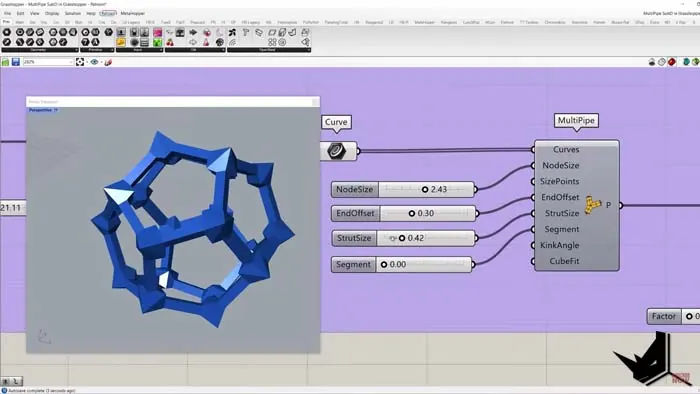
Task: Choose the yellow Panel component icon
Action: pyautogui.click(x=121, y=42)
